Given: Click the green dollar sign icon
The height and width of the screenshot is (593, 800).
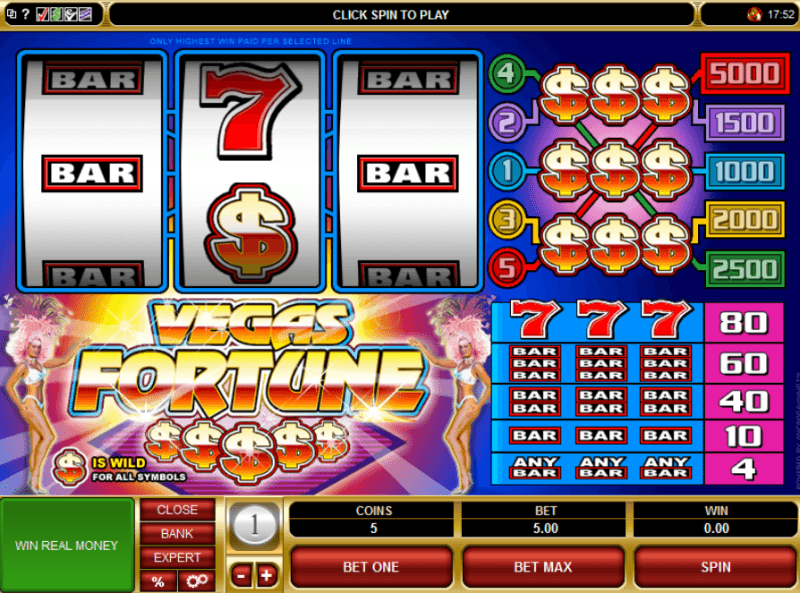Looking at the screenshot, I should (57, 14).
